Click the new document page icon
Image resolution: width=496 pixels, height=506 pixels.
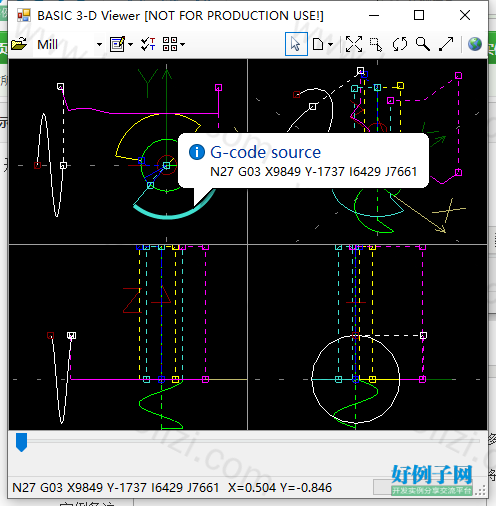pyautogui.click(x=318, y=44)
